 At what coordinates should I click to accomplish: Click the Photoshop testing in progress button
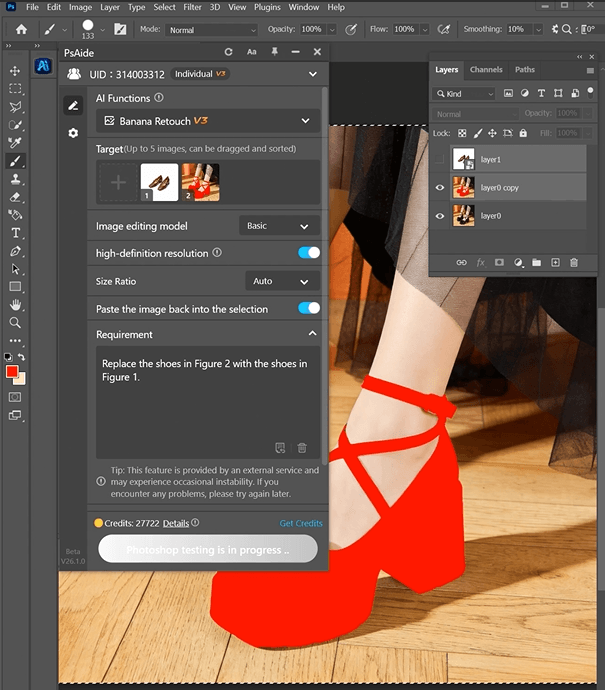point(208,549)
